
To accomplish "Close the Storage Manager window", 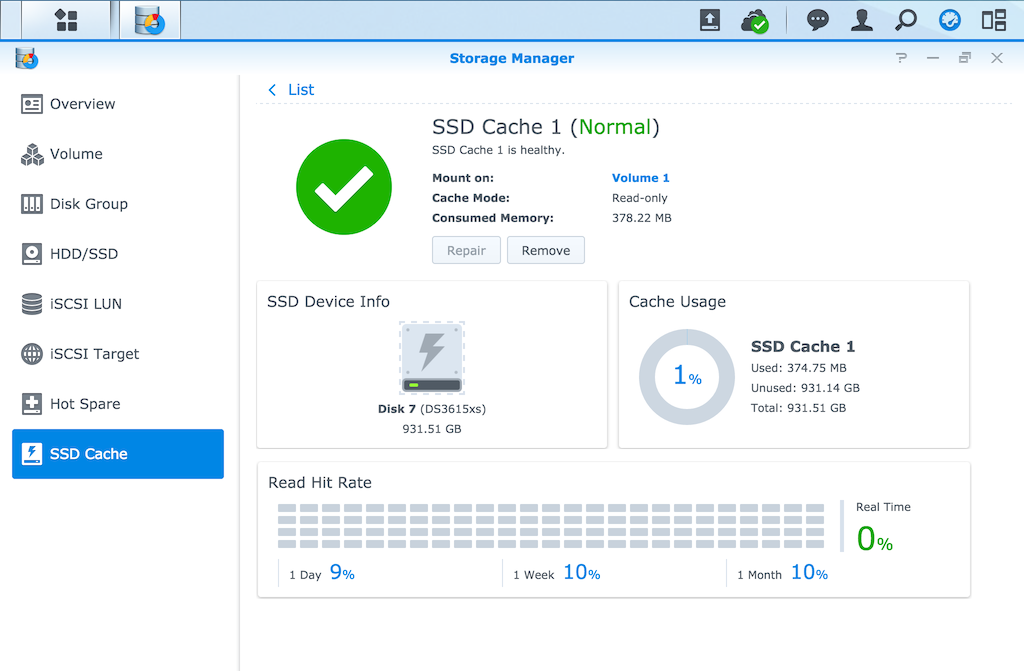I will (997, 58).
